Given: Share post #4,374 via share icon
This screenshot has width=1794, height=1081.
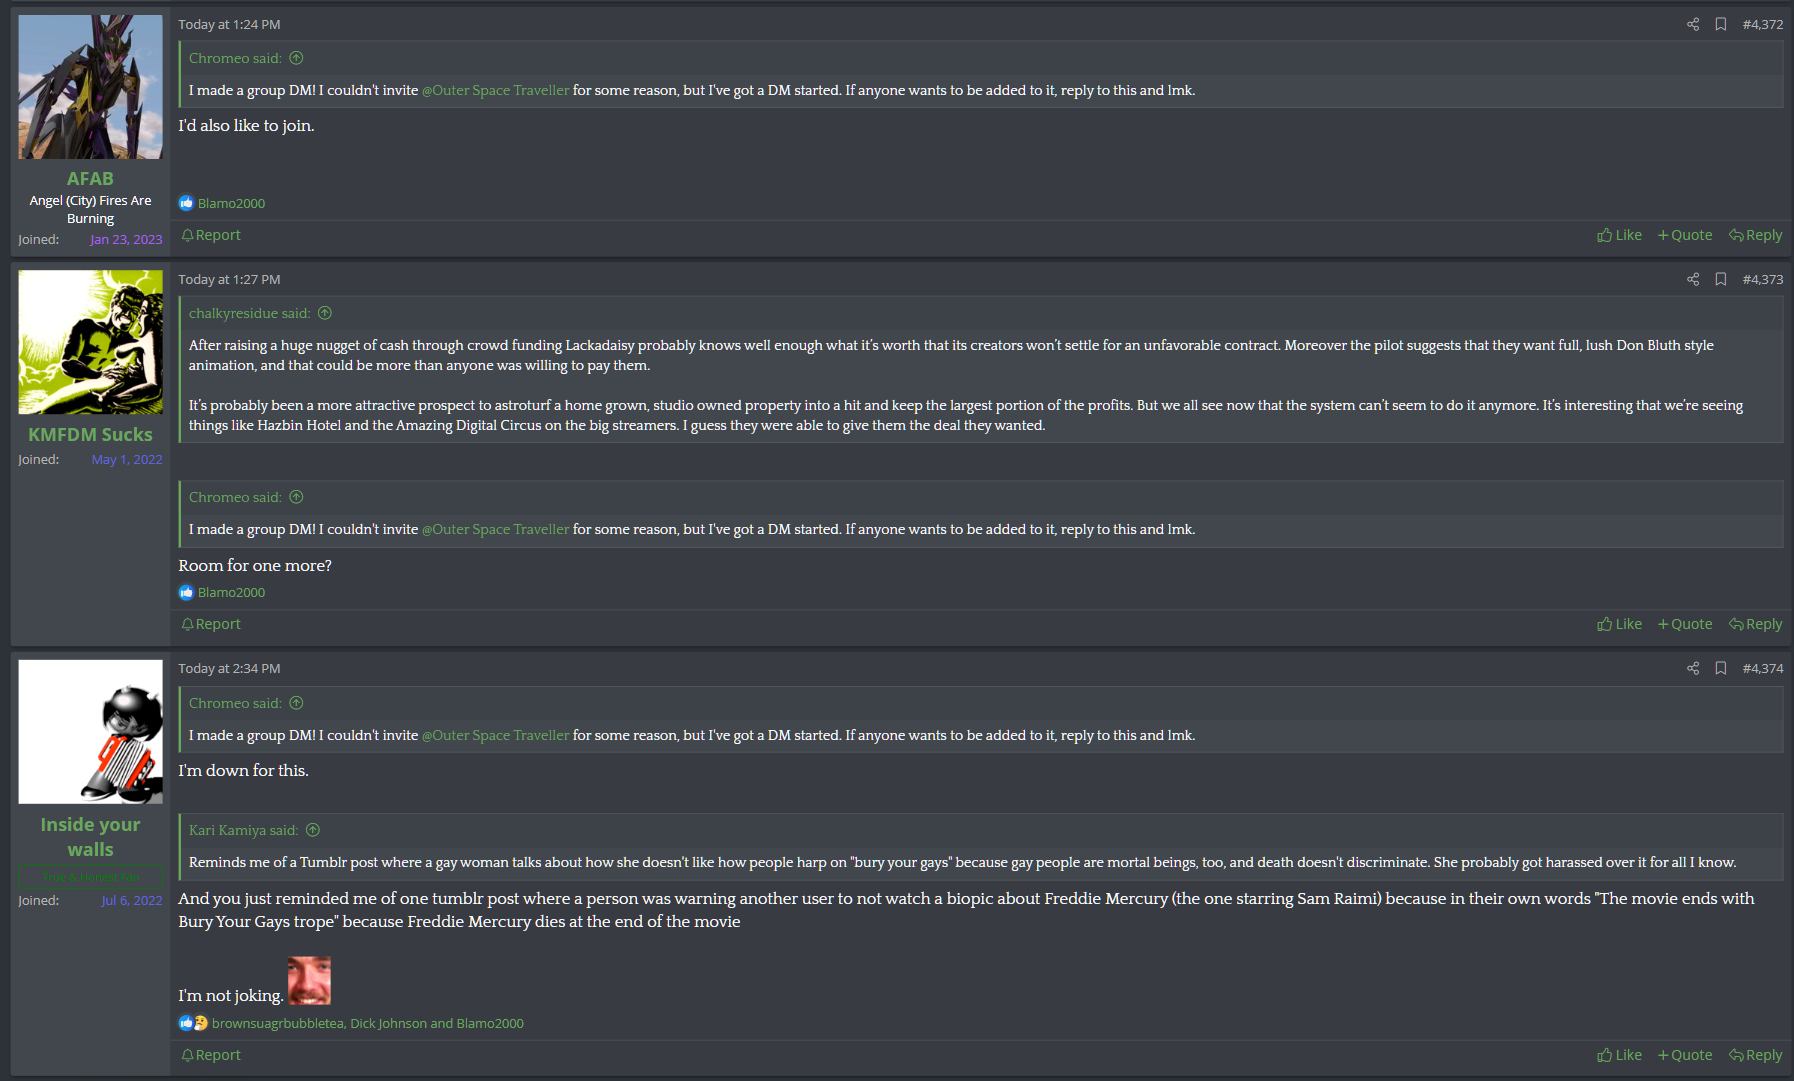Looking at the screenshot, I should pyautogui.click(x=1693, y=669).
